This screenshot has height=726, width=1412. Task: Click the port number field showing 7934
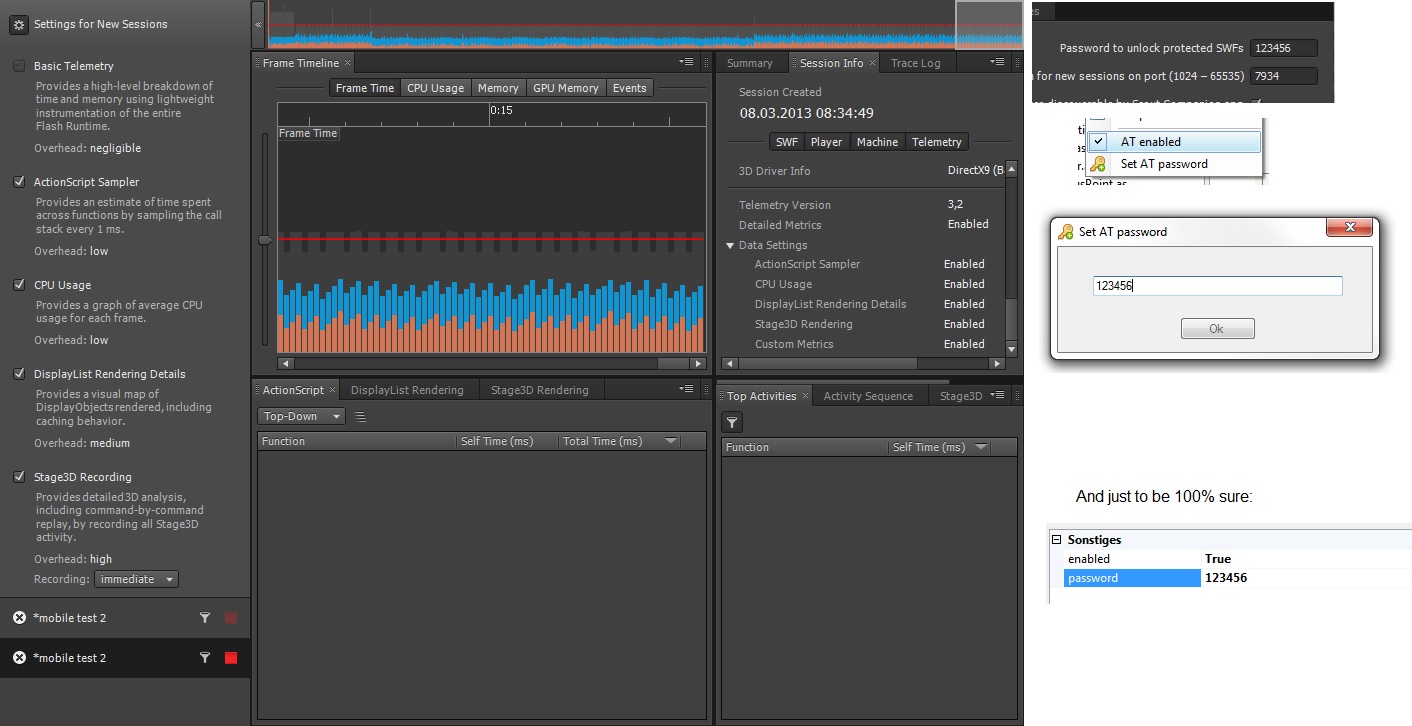click(x=1285, y=76)
